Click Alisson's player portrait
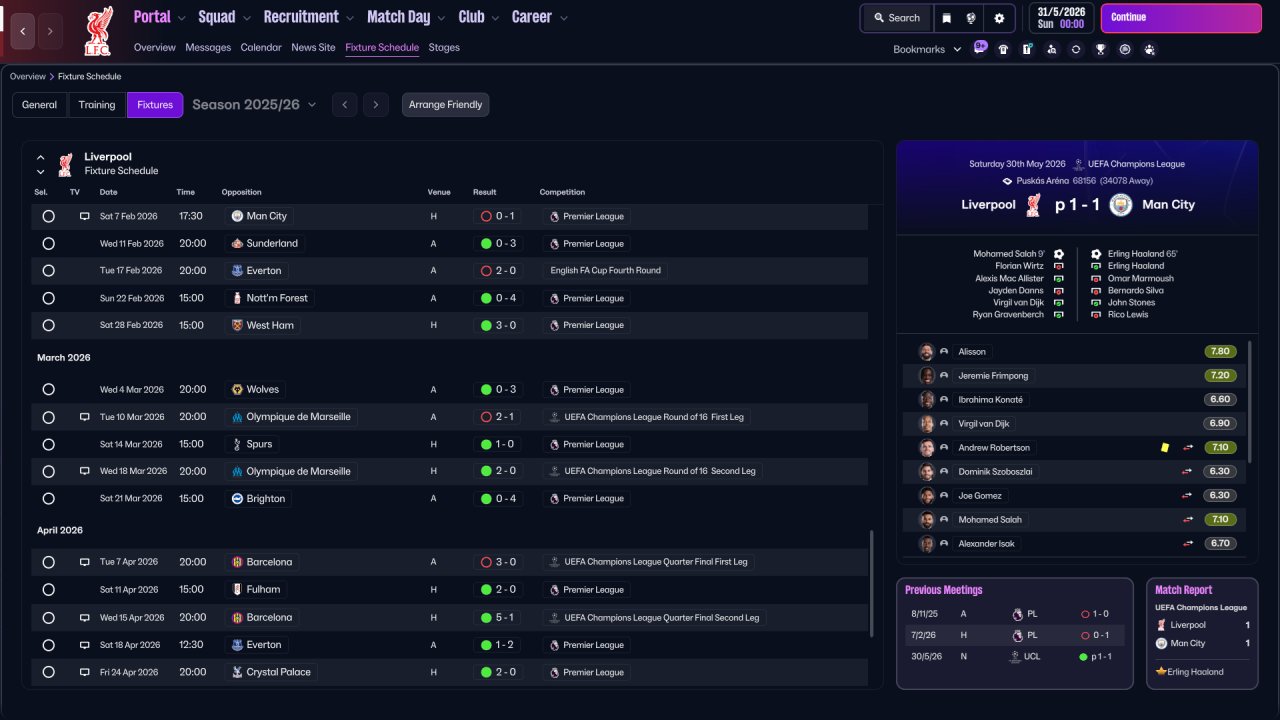Image resolution: width=1280 pixels, height=720 pixels. (926, 352)
